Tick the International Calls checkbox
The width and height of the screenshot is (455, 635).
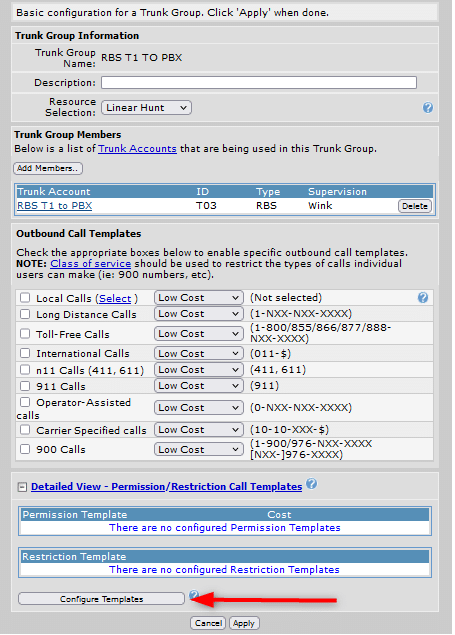click(25, 353)
